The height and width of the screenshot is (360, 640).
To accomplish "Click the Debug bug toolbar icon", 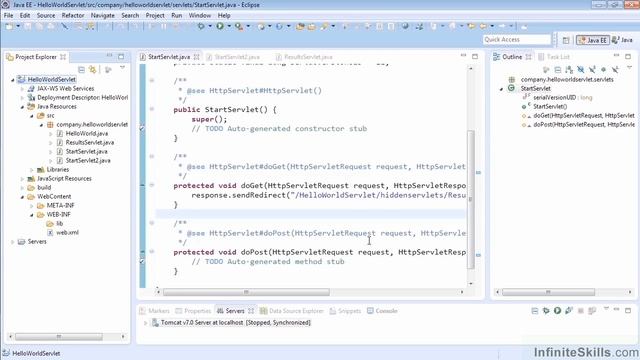I will click(x=201, y=27).
